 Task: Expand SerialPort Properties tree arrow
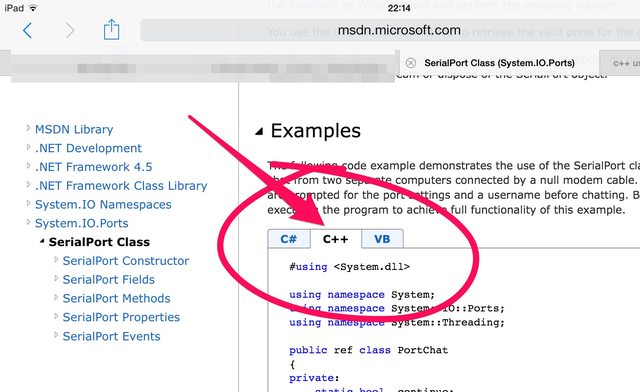(56, 316)
